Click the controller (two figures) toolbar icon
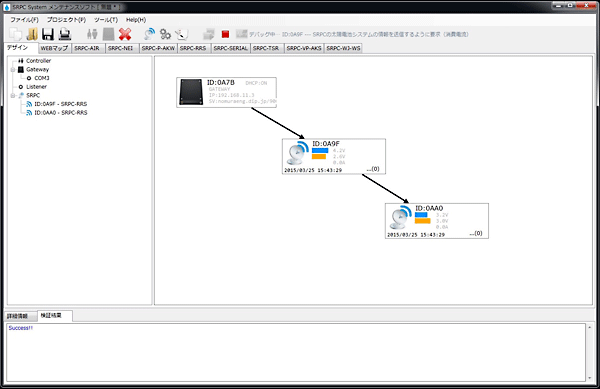This screenshot has height=389, width=600. click(x=92, y=34)
